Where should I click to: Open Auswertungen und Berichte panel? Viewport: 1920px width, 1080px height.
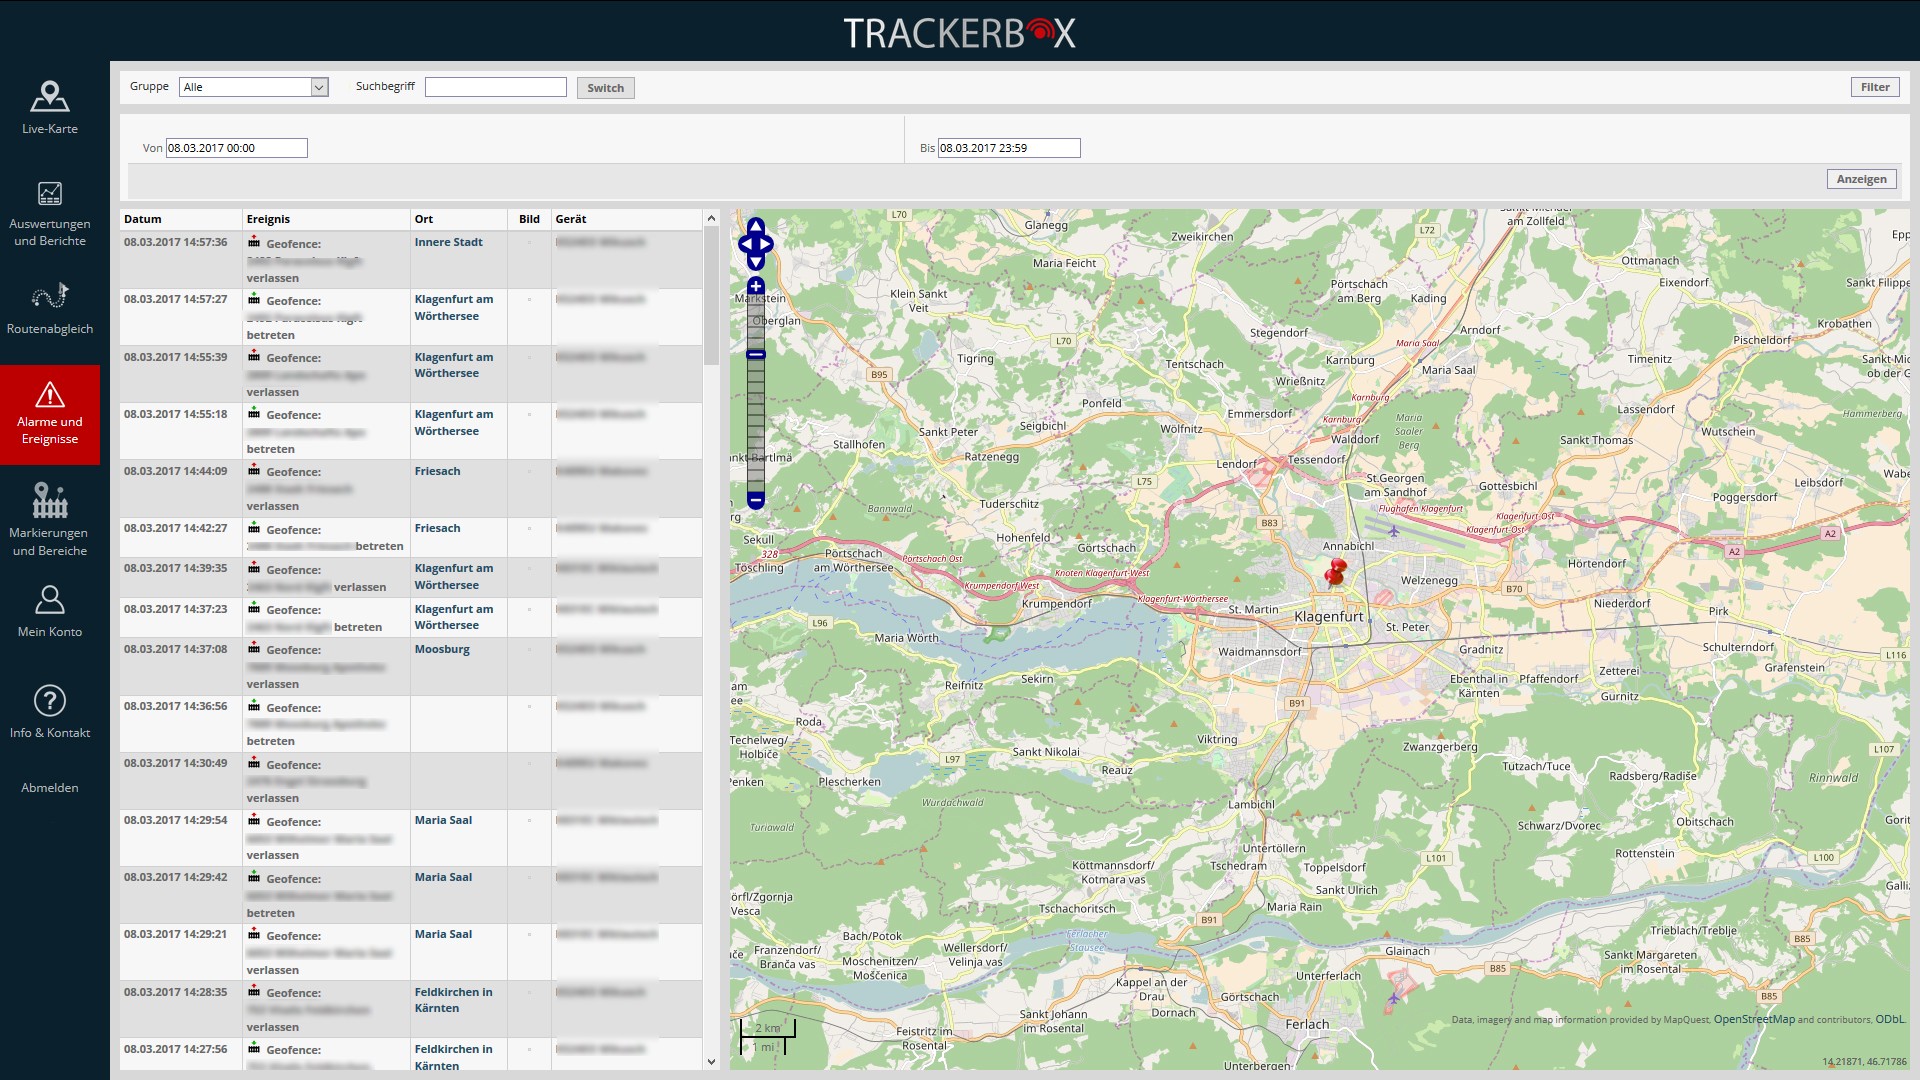pyautogui.click(x=49, y=211)
